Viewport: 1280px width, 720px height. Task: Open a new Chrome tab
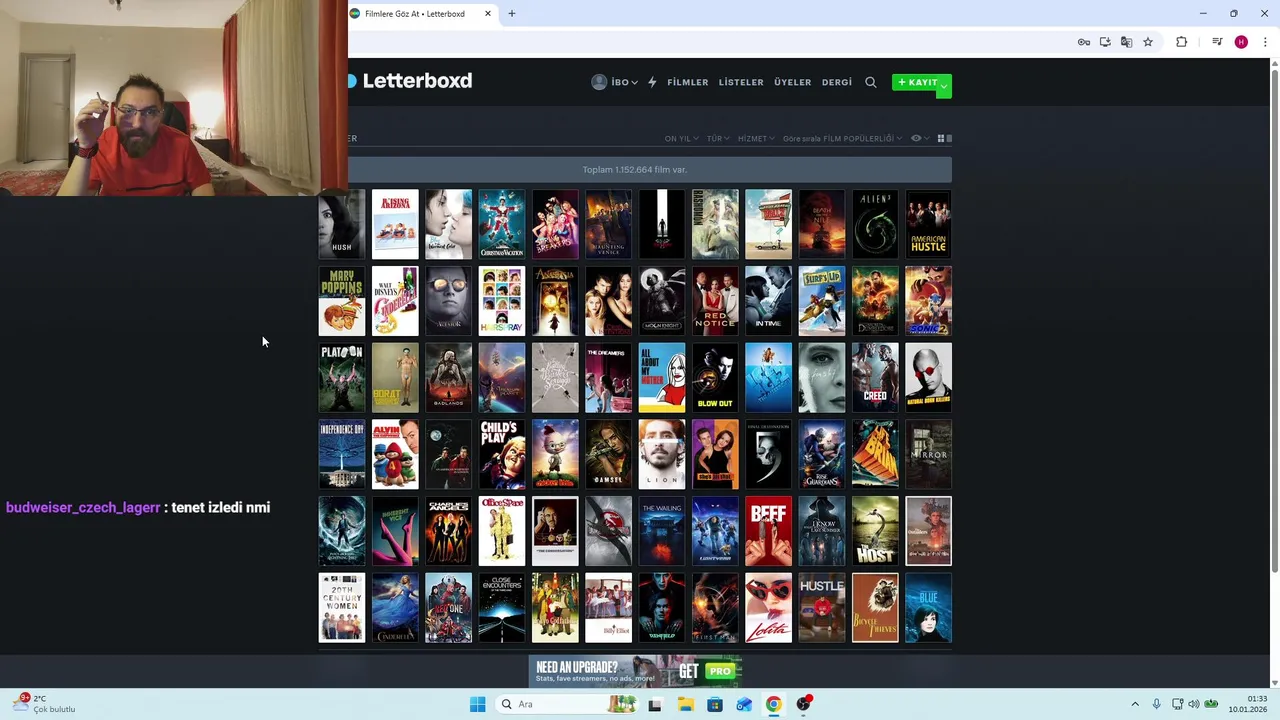(x=512, y=14)
